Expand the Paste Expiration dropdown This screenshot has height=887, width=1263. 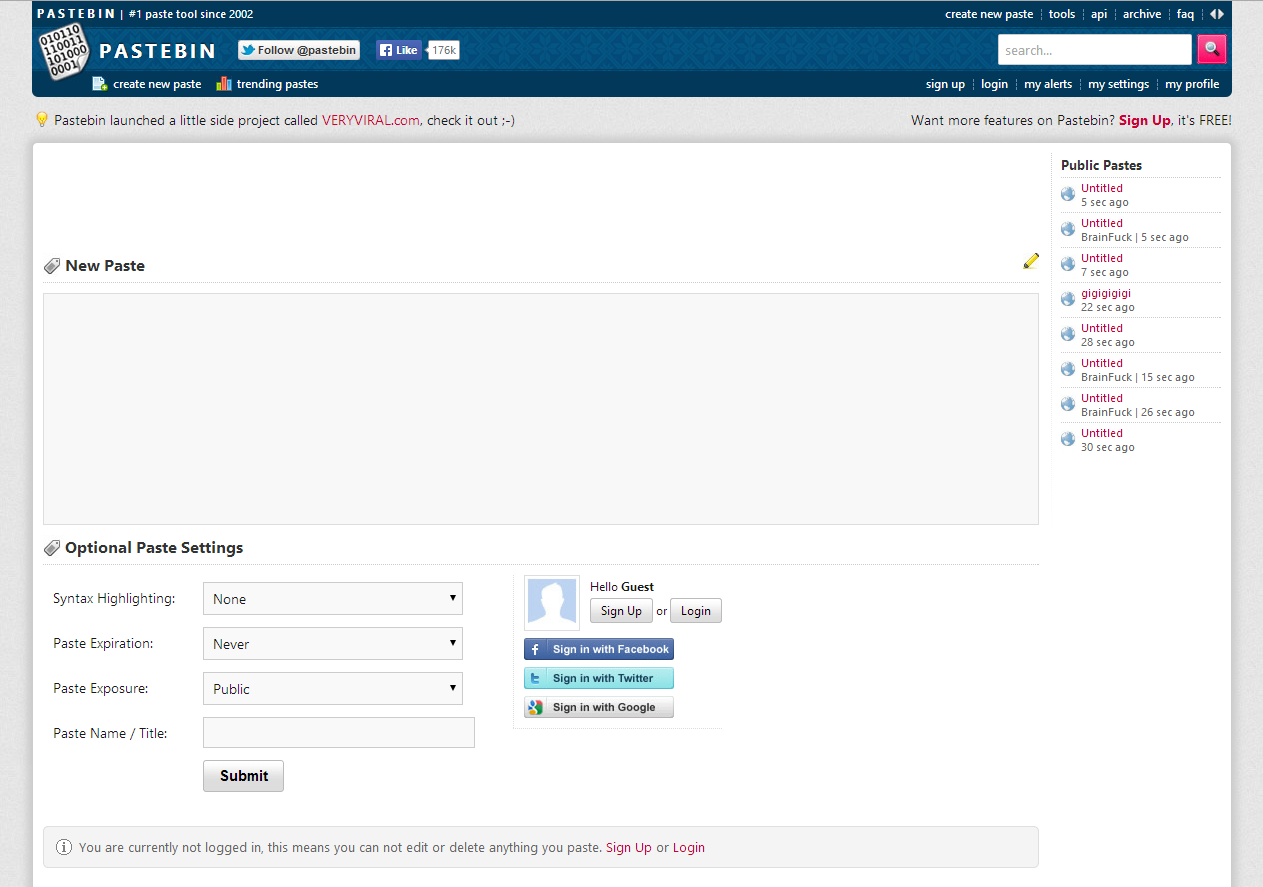click(332, 644)
